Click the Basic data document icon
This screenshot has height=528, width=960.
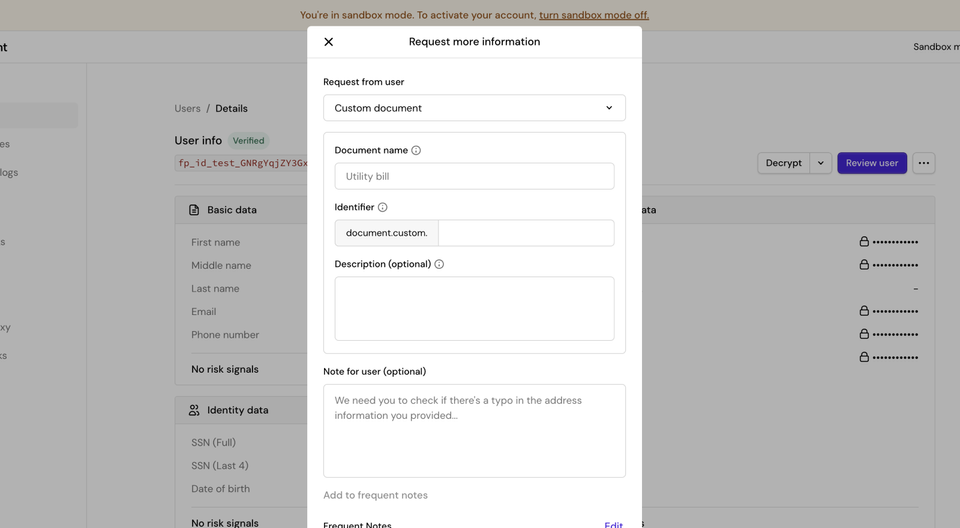[194, 210]
